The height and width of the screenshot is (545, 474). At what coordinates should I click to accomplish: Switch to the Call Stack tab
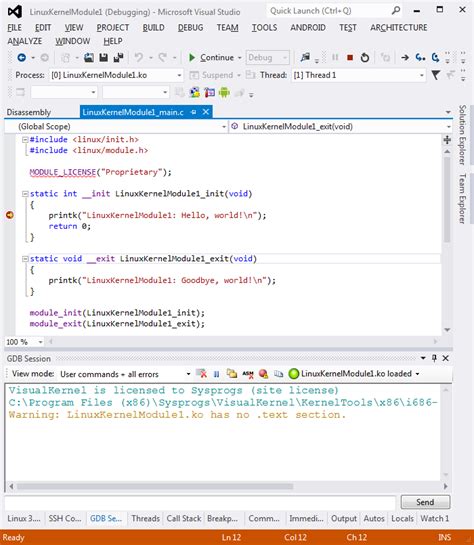[184, 518]
